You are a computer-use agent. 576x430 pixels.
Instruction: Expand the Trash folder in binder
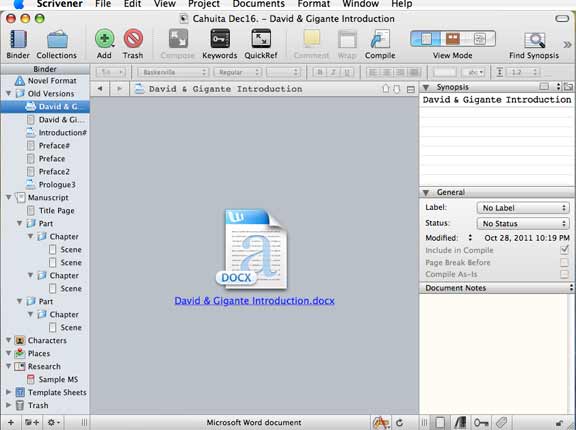[x=8, y=405]
